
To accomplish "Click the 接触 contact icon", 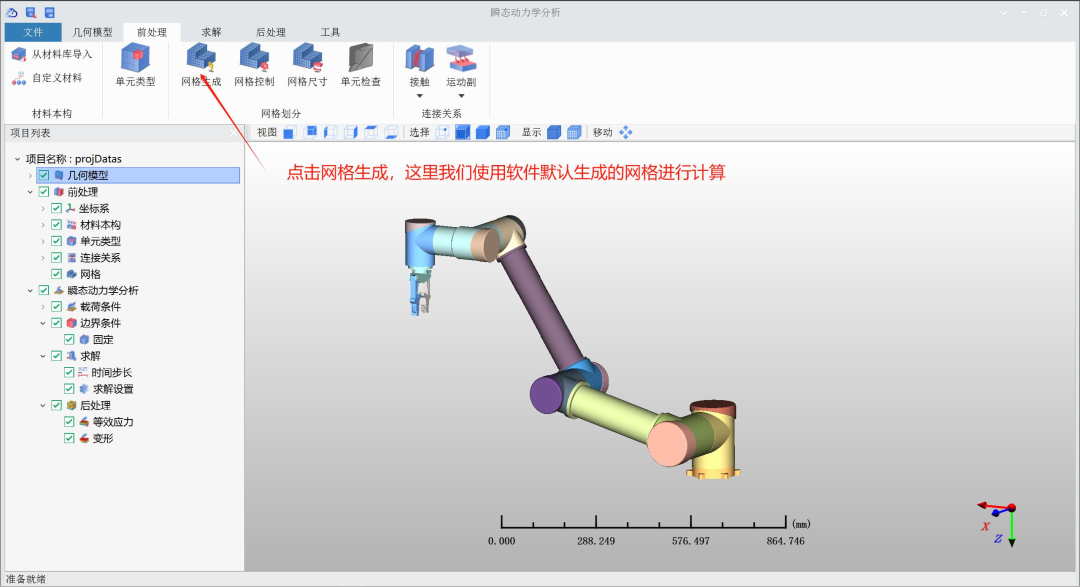I will click(x=419, y=59).
